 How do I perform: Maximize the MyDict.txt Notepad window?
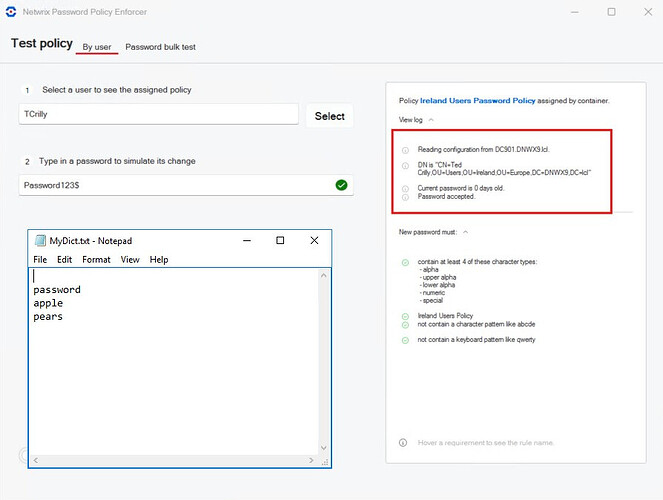click(280, 241)
